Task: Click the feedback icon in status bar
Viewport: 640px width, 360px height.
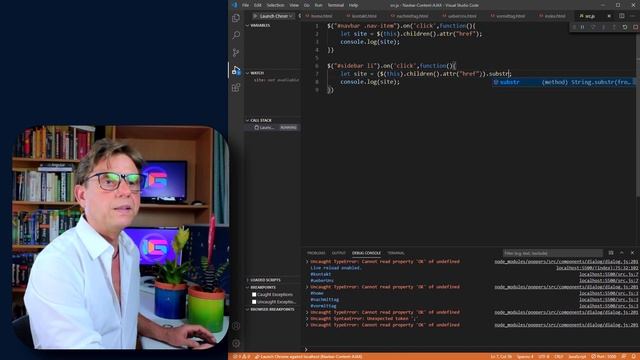Action: (624, 356)
